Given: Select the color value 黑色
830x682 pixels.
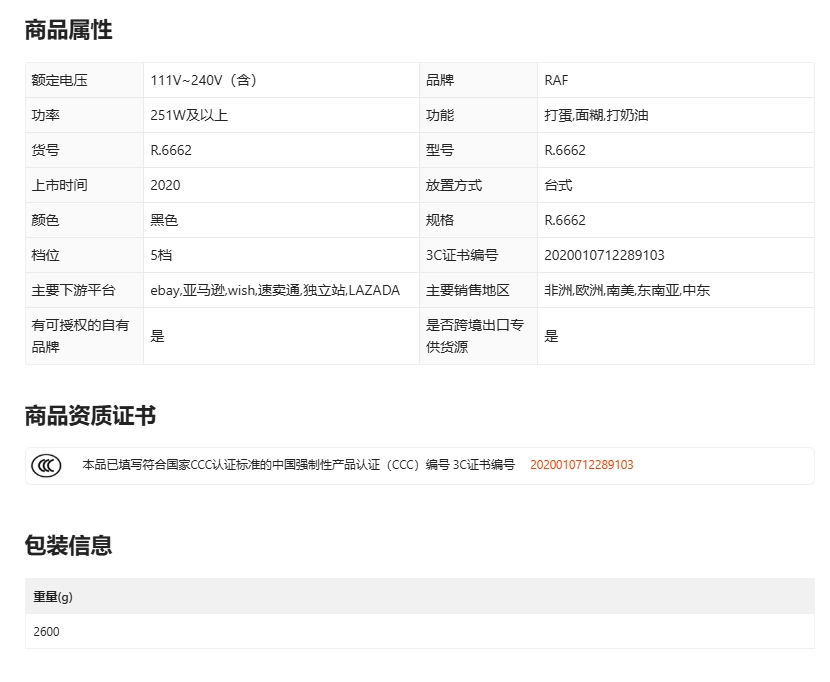Looking at the screenshot, I should click(x=164, y=220).
